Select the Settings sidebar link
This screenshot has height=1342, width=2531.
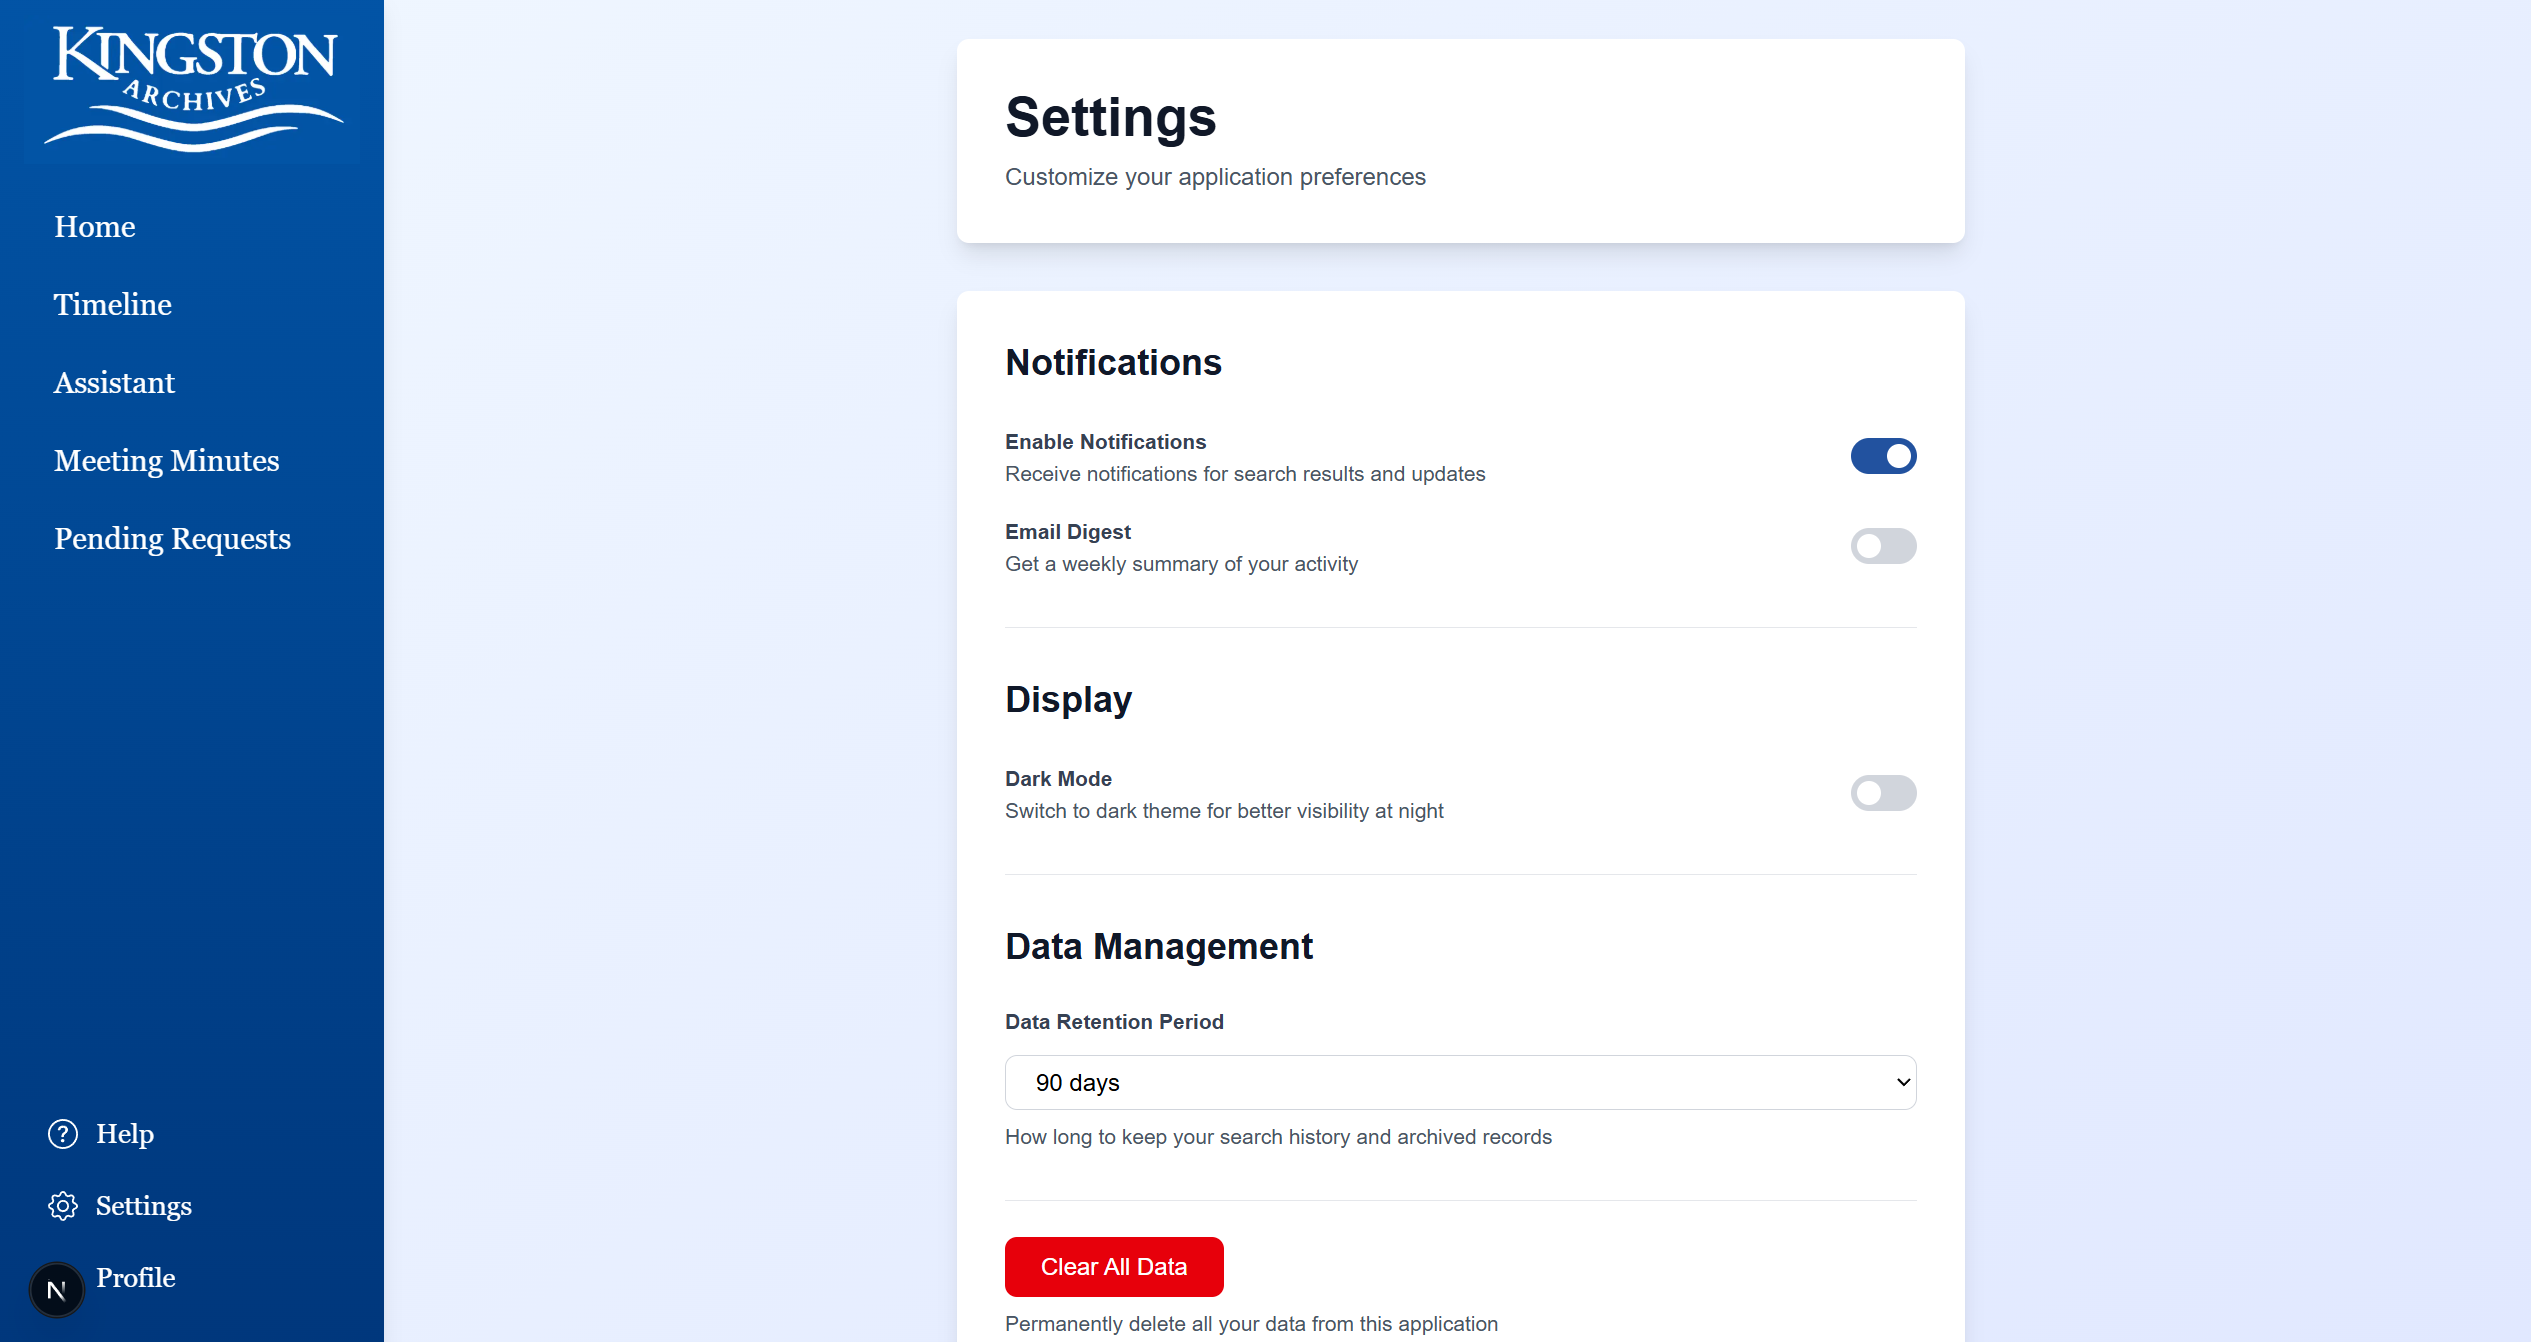[x=144, y=1206]
